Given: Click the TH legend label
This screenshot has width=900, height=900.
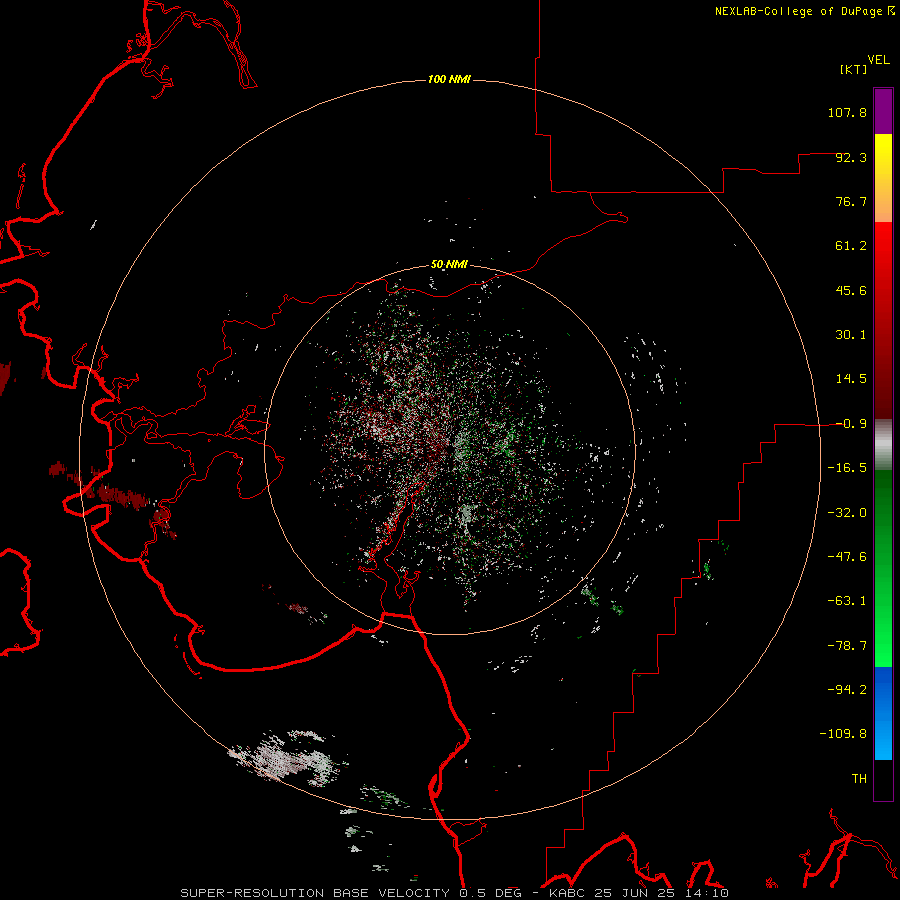Looking at the screenshot, I should coord(859,779).
